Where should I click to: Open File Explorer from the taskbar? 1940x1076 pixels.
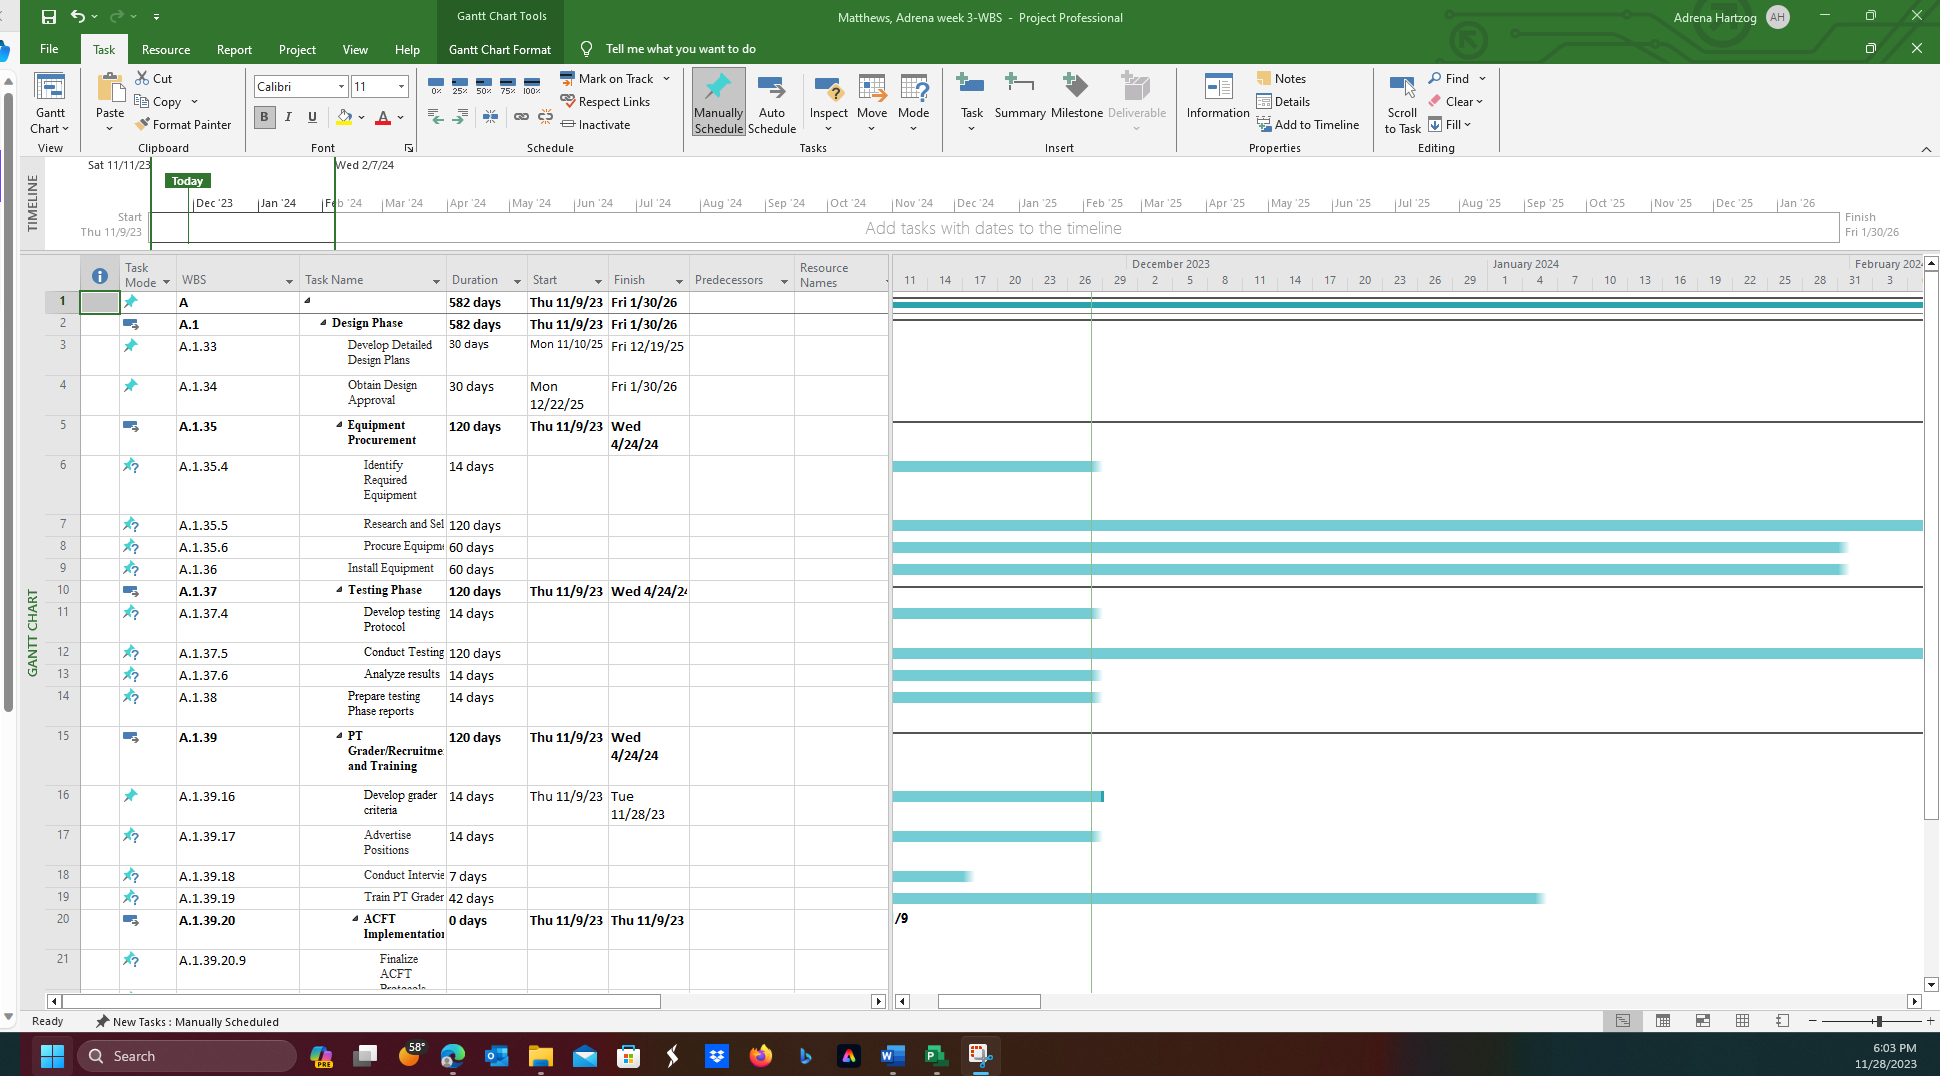click(540, 1055)
